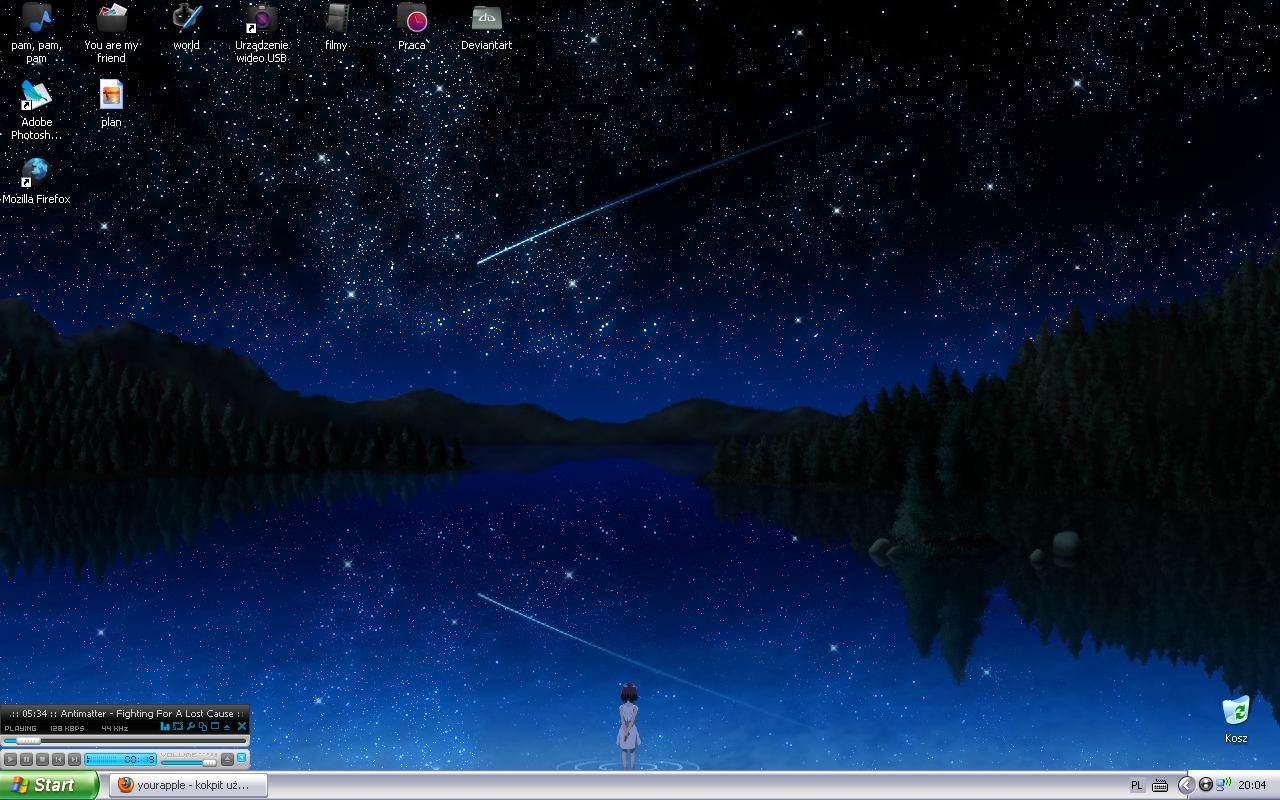Screen dimensions: 1280x800
Task: Open the wireless network connection tray icon
Action: click(x=1224, y=785)
